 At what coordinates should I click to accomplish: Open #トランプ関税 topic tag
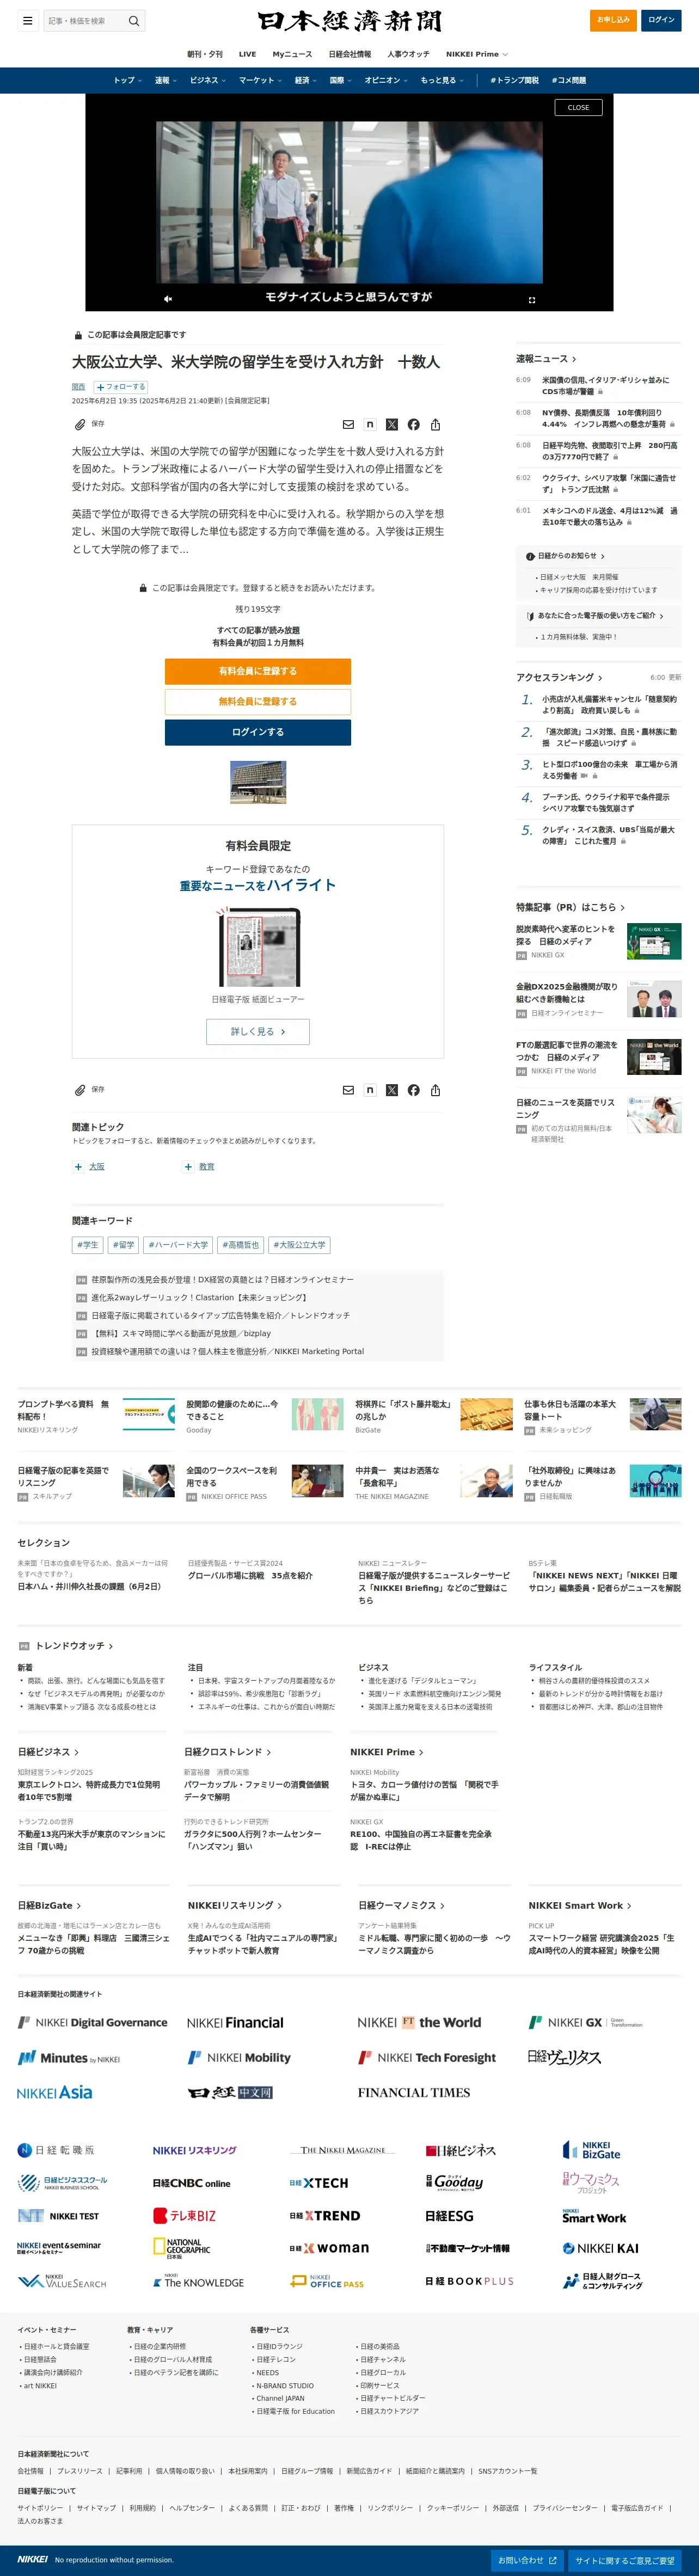514,80
